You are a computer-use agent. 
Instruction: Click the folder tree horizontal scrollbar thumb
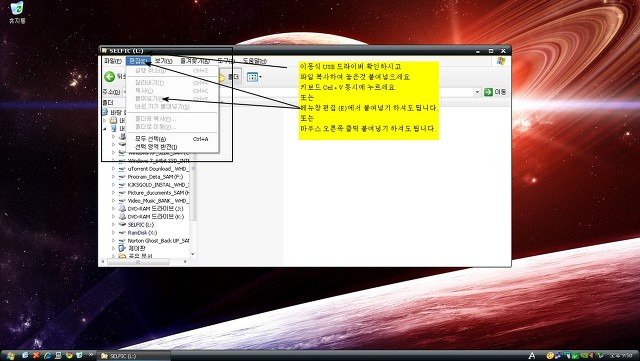[138, 262]
